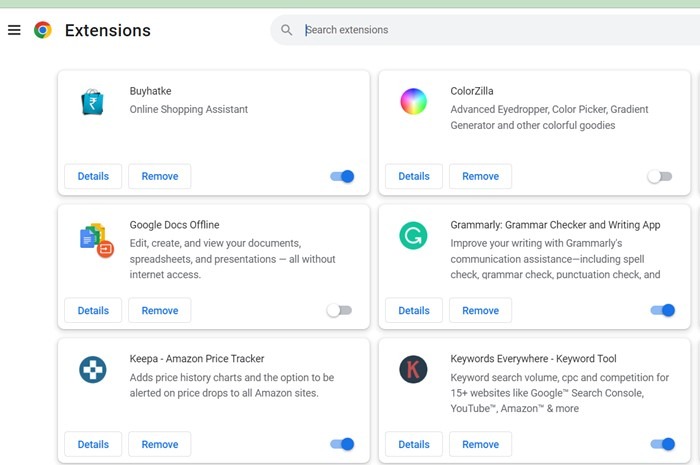Screen dimensions: 700x465
Task: Click 'Keepa - Amazon Price Tracker' title
Action: (197, 359)
